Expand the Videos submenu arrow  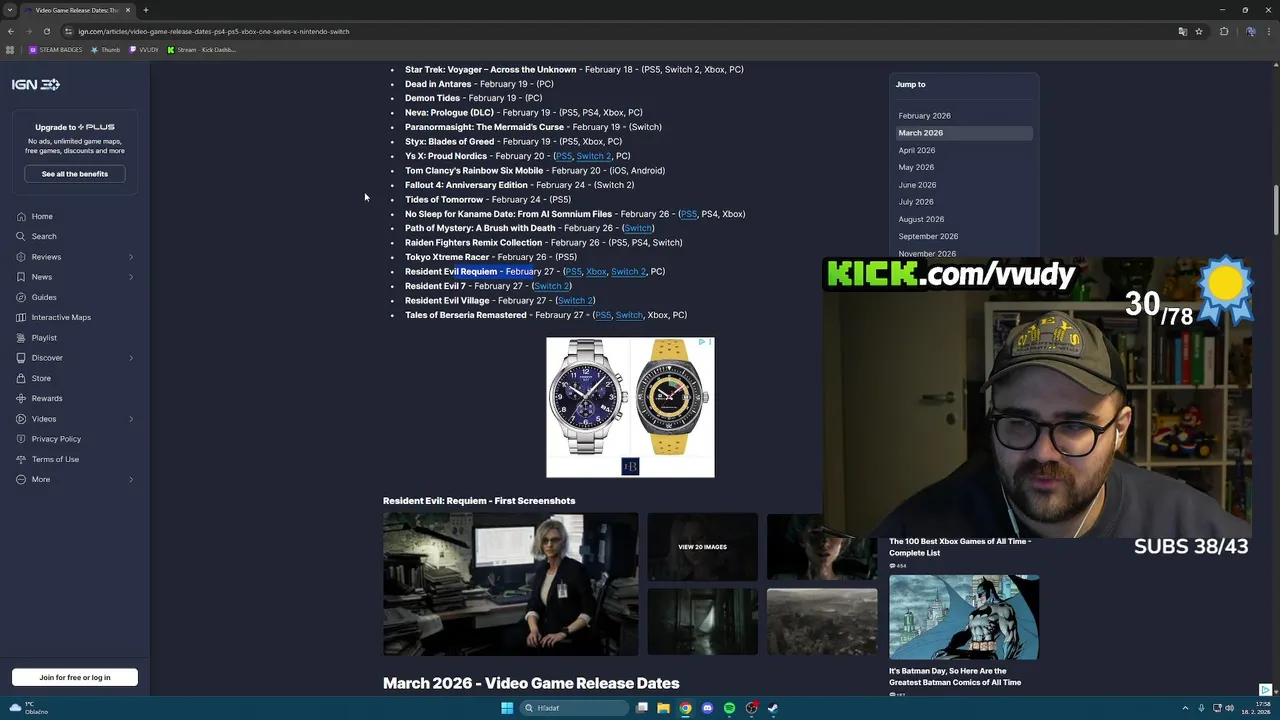[131, 419]
